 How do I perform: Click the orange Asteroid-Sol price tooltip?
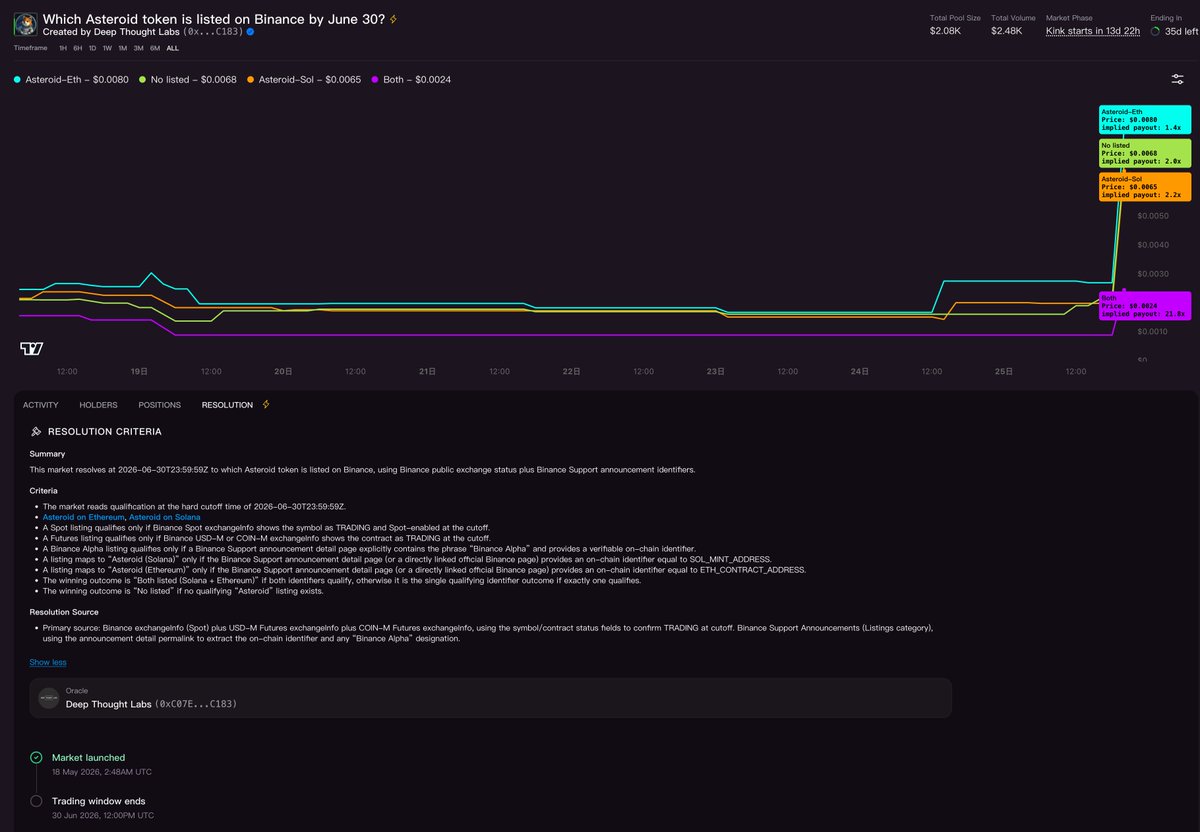point(1145,186)
